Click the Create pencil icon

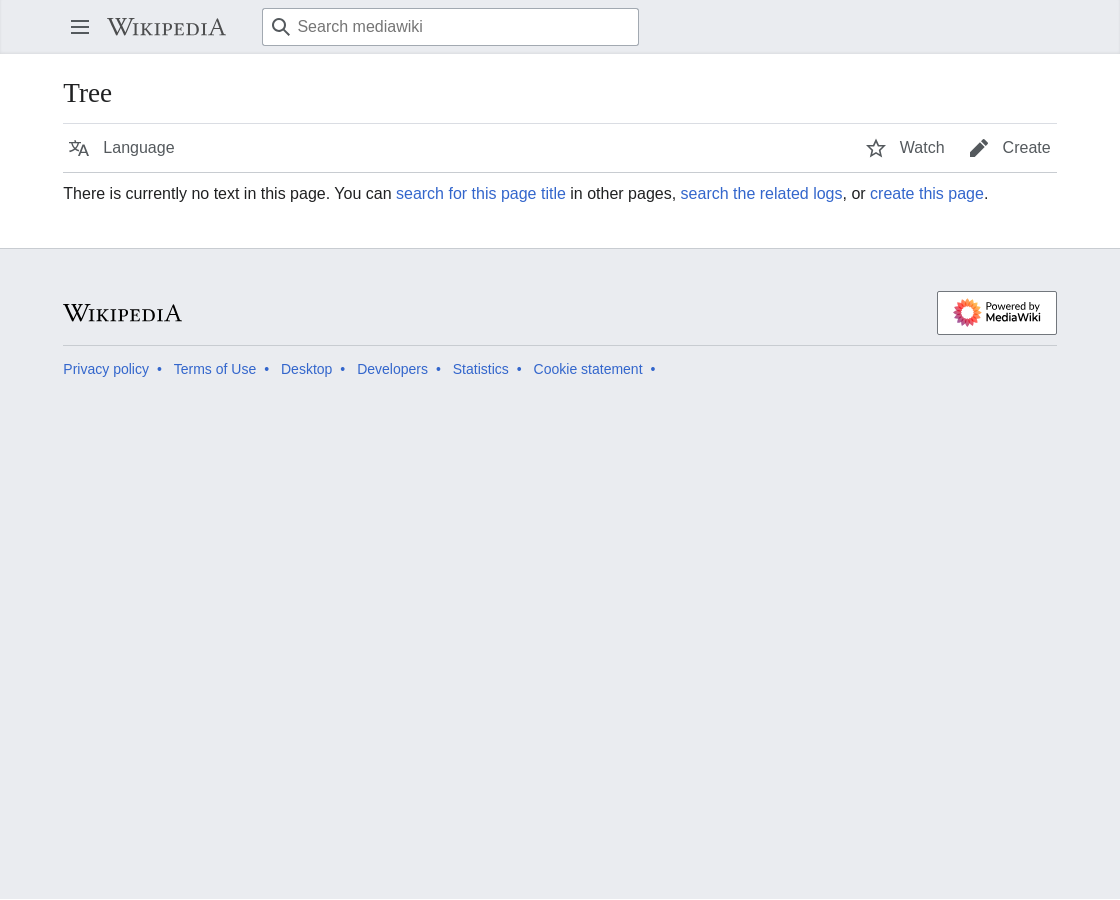tap(979, 148)
